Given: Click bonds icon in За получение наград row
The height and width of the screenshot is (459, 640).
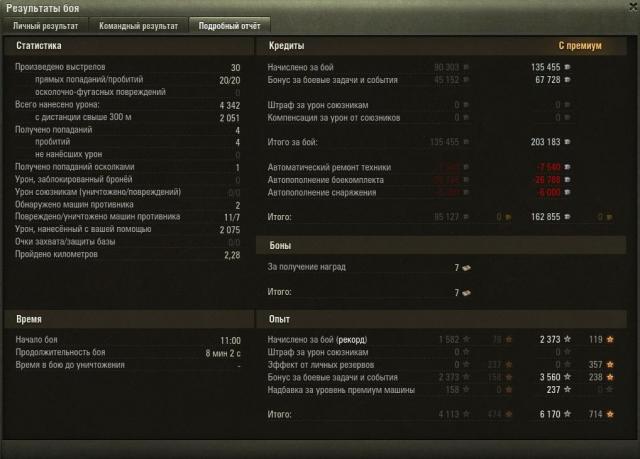Looking at the screenshot, I should 467,268.
